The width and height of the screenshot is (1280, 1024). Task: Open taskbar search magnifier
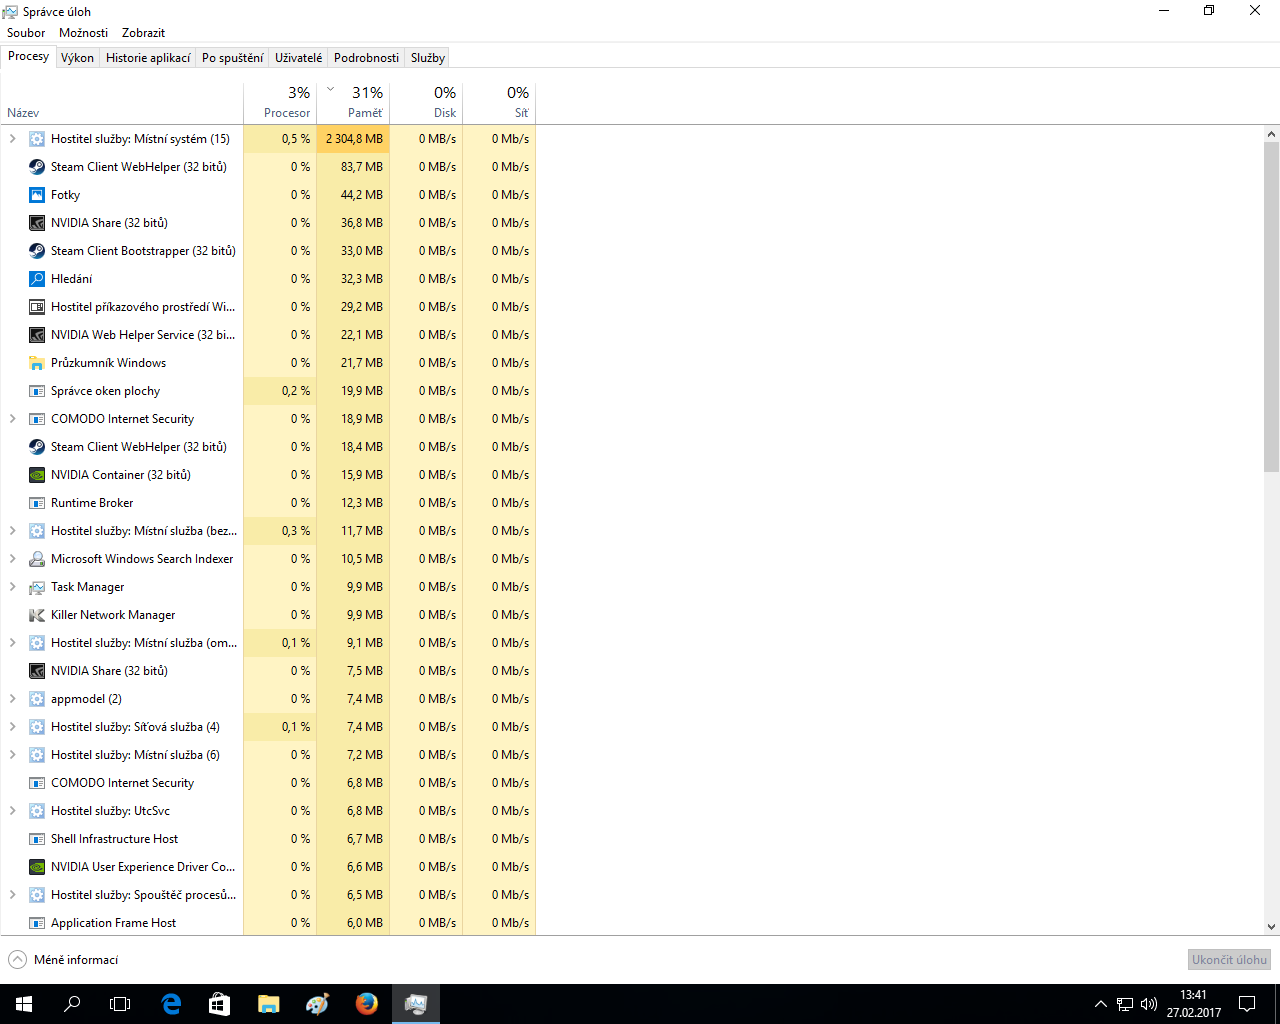pyautogui.click(x=72, y=1004)
